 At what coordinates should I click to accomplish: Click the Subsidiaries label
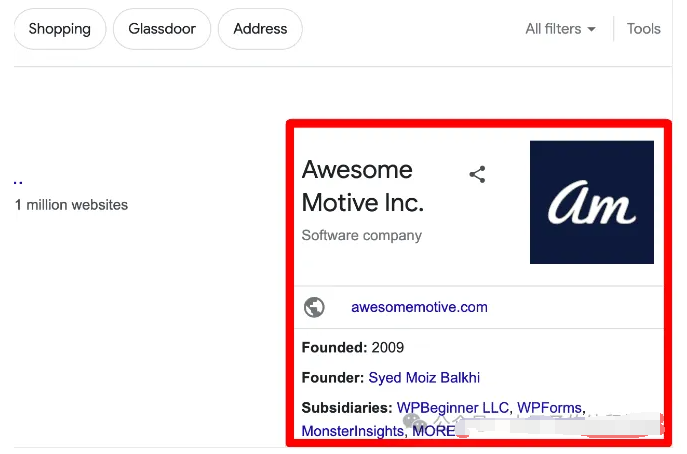pos(346,408)
